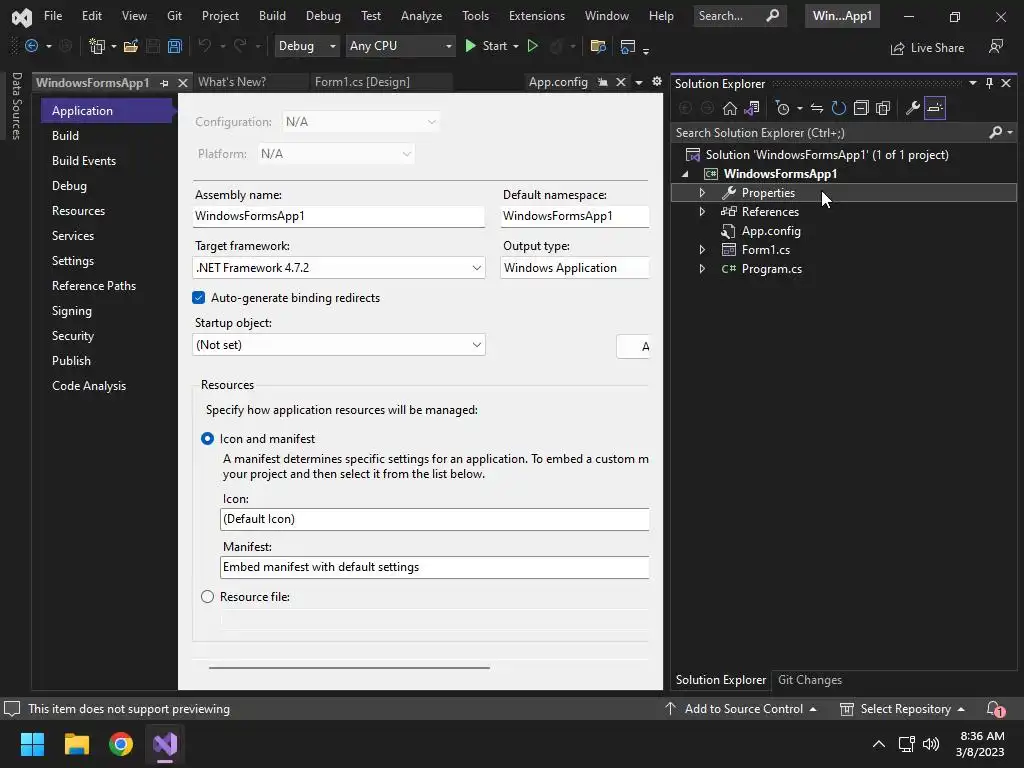Click the Live Share button
The width and height of the screenshot is (1024, 768).
click(x=927, y=48)
